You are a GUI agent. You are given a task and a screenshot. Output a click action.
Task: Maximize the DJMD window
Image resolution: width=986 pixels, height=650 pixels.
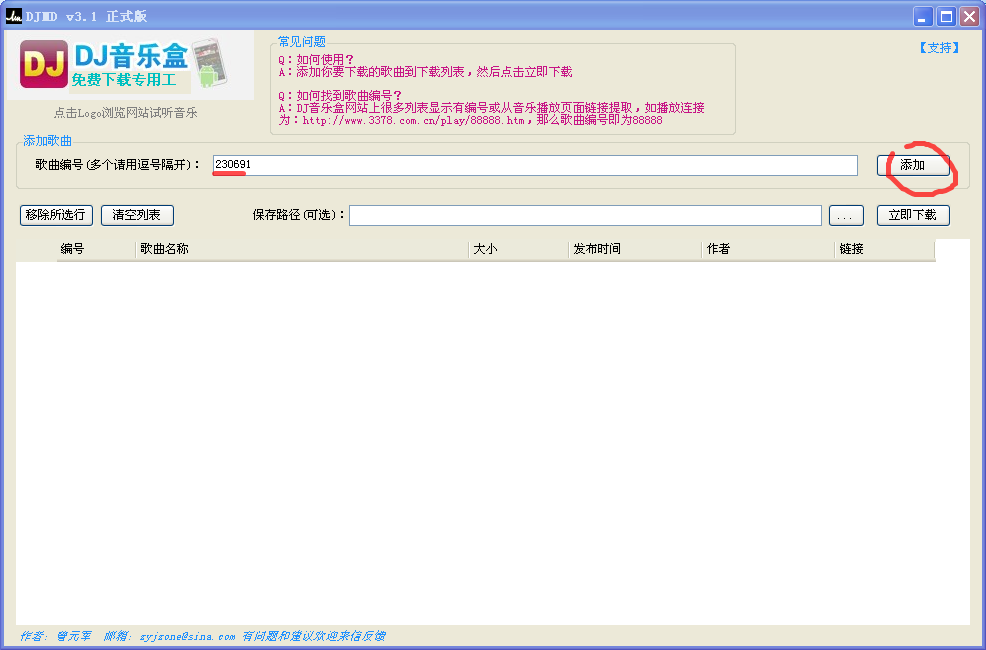pyautogui.click(x=946, y=16)
